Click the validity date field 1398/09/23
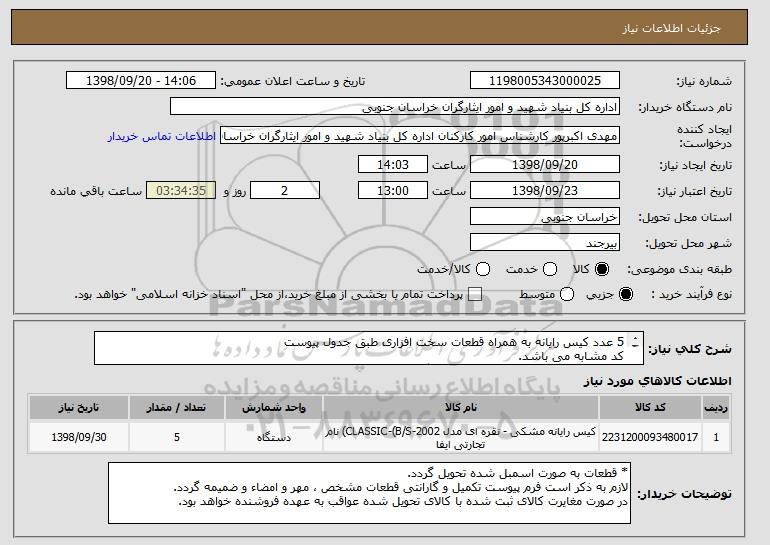Viewport: 770px width, 545px height. (x=545, y=191)
